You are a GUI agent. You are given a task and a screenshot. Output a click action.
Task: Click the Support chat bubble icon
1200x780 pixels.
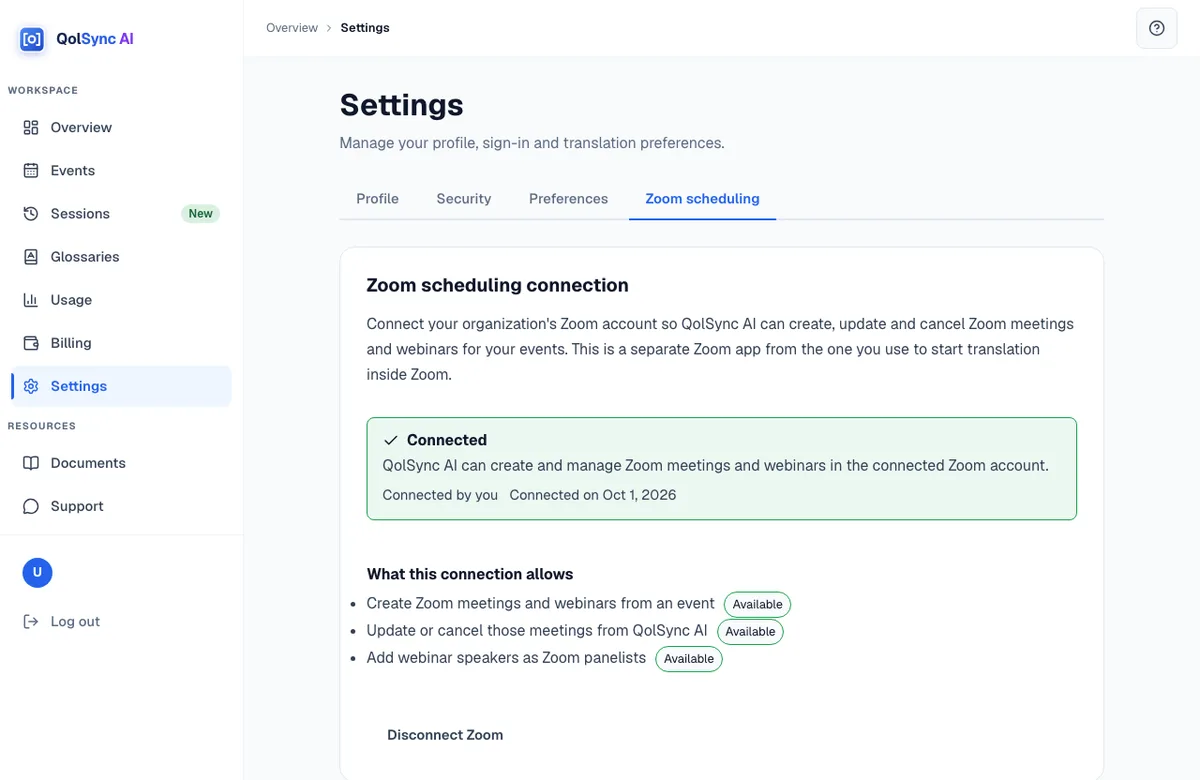click(x=31, y=506)
